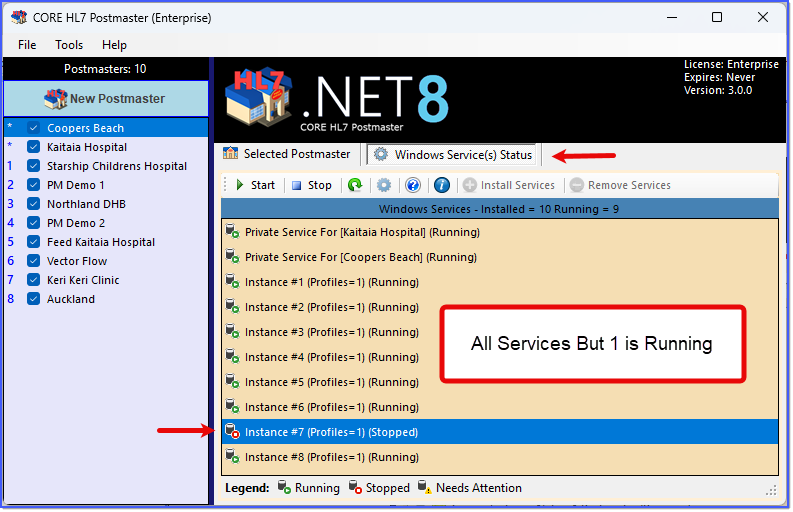Click the Instance #3 service status icon
Screen dimensions: 793x512
tap(233, 331)
